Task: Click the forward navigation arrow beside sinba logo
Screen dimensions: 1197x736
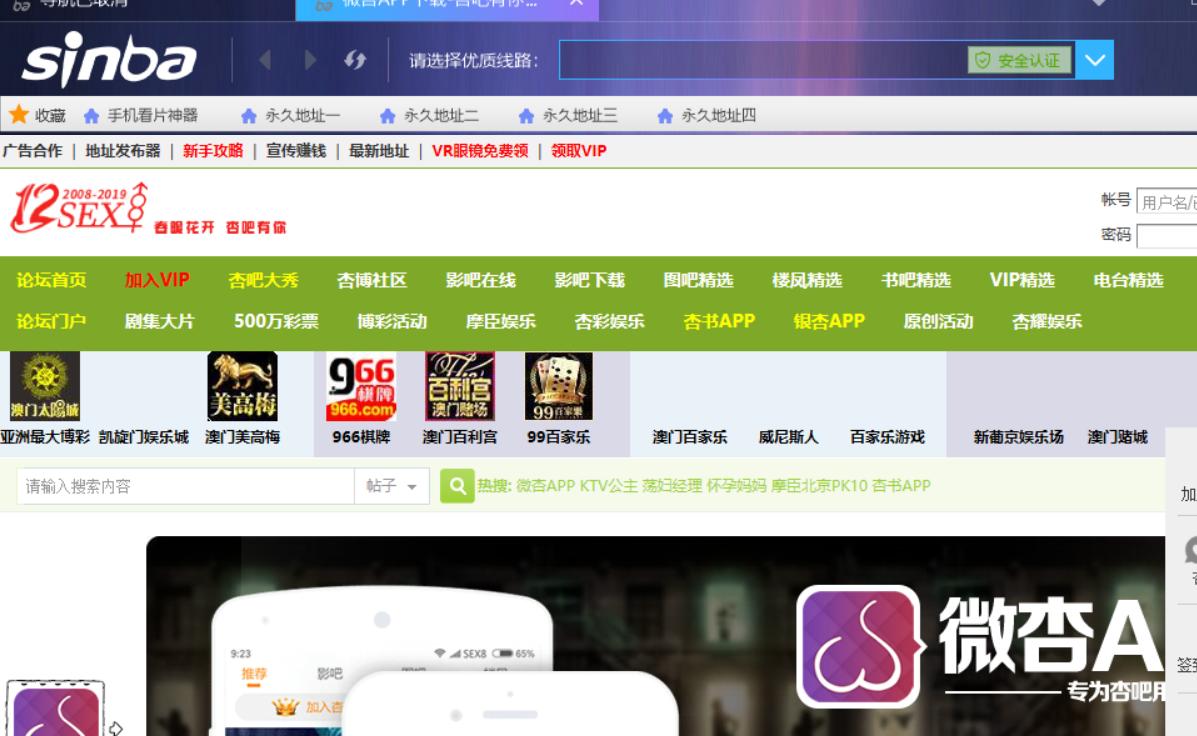Action: (x=310, y=62)
